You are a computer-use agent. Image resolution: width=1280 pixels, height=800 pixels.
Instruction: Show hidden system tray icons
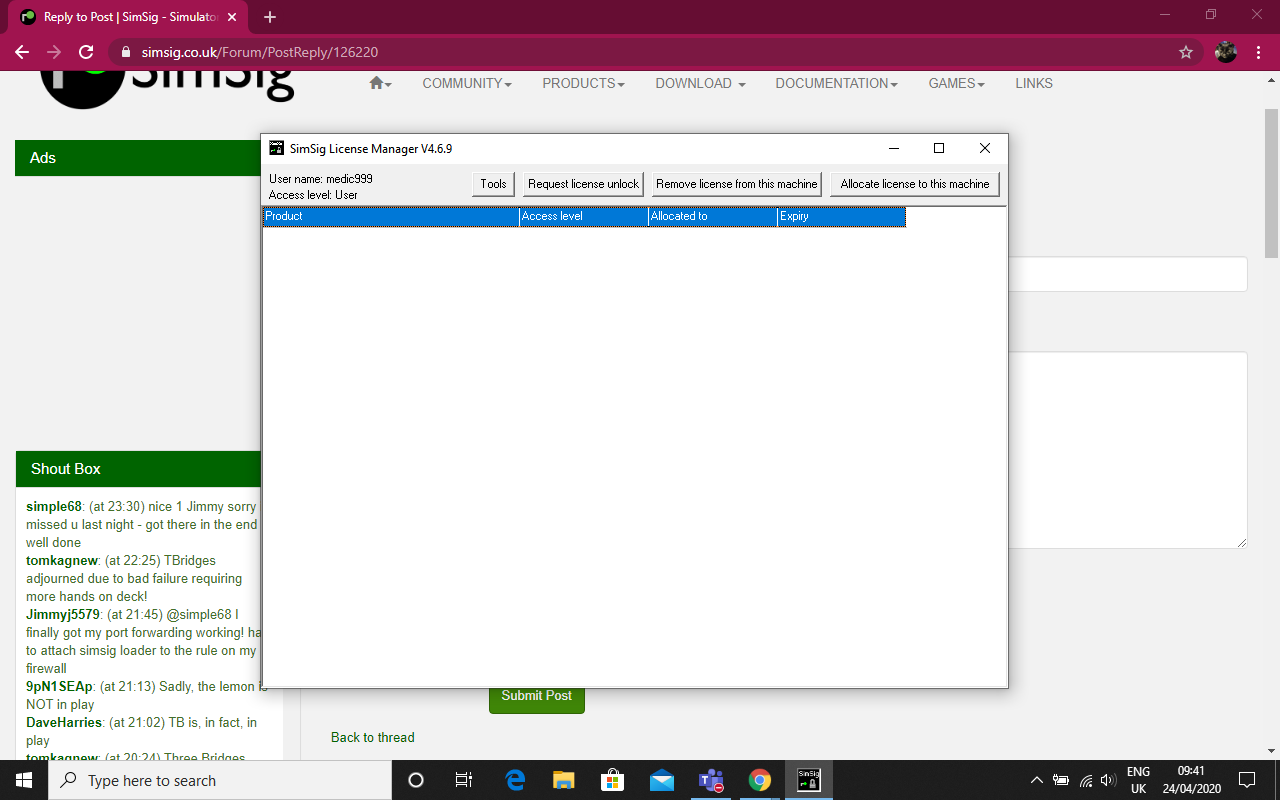[x=1037, y=780]
